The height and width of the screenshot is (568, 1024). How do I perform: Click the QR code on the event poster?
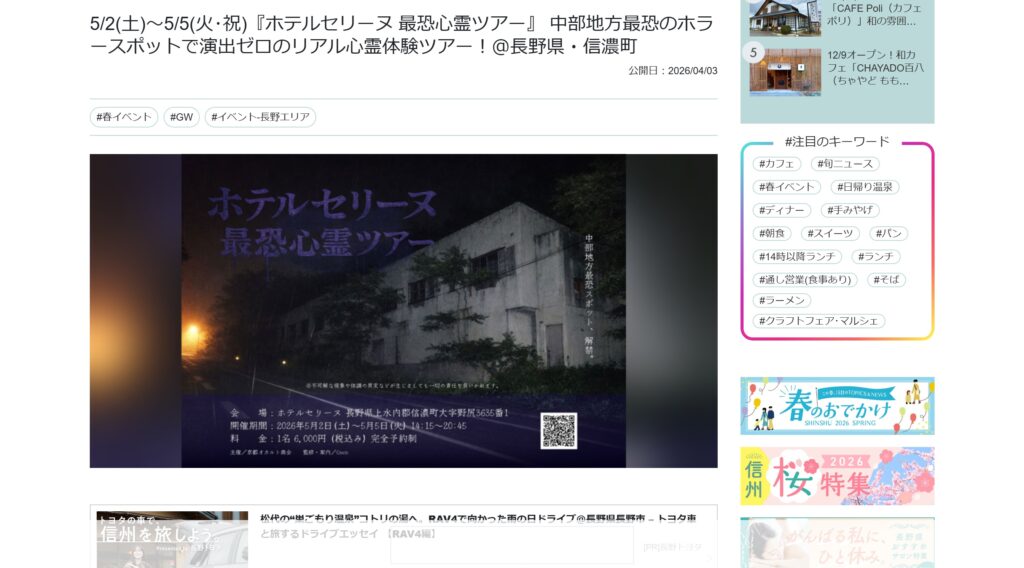(x=559, y=430)
